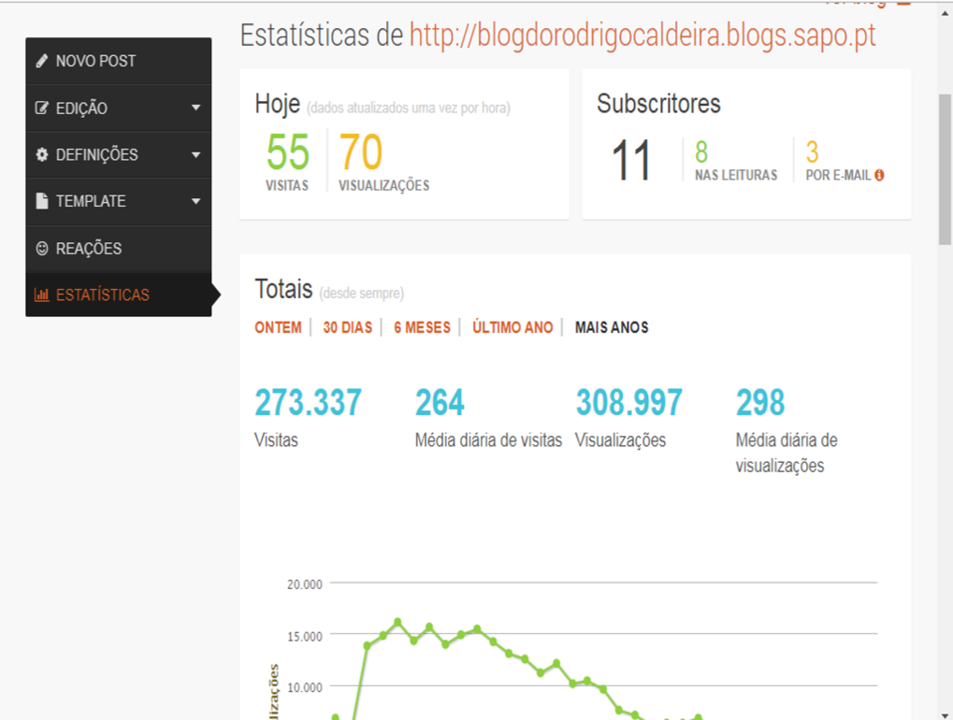Show Mais Anos statistics
953x720 pixels.
[x=611, y=327]
